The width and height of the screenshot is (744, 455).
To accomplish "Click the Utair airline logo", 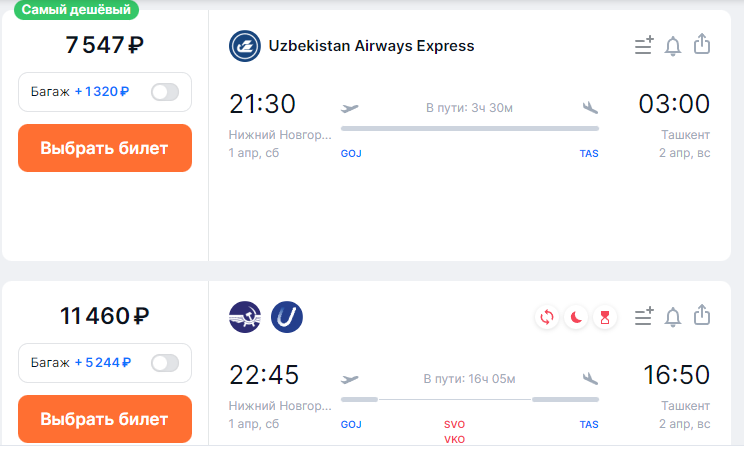I will 287,317.
